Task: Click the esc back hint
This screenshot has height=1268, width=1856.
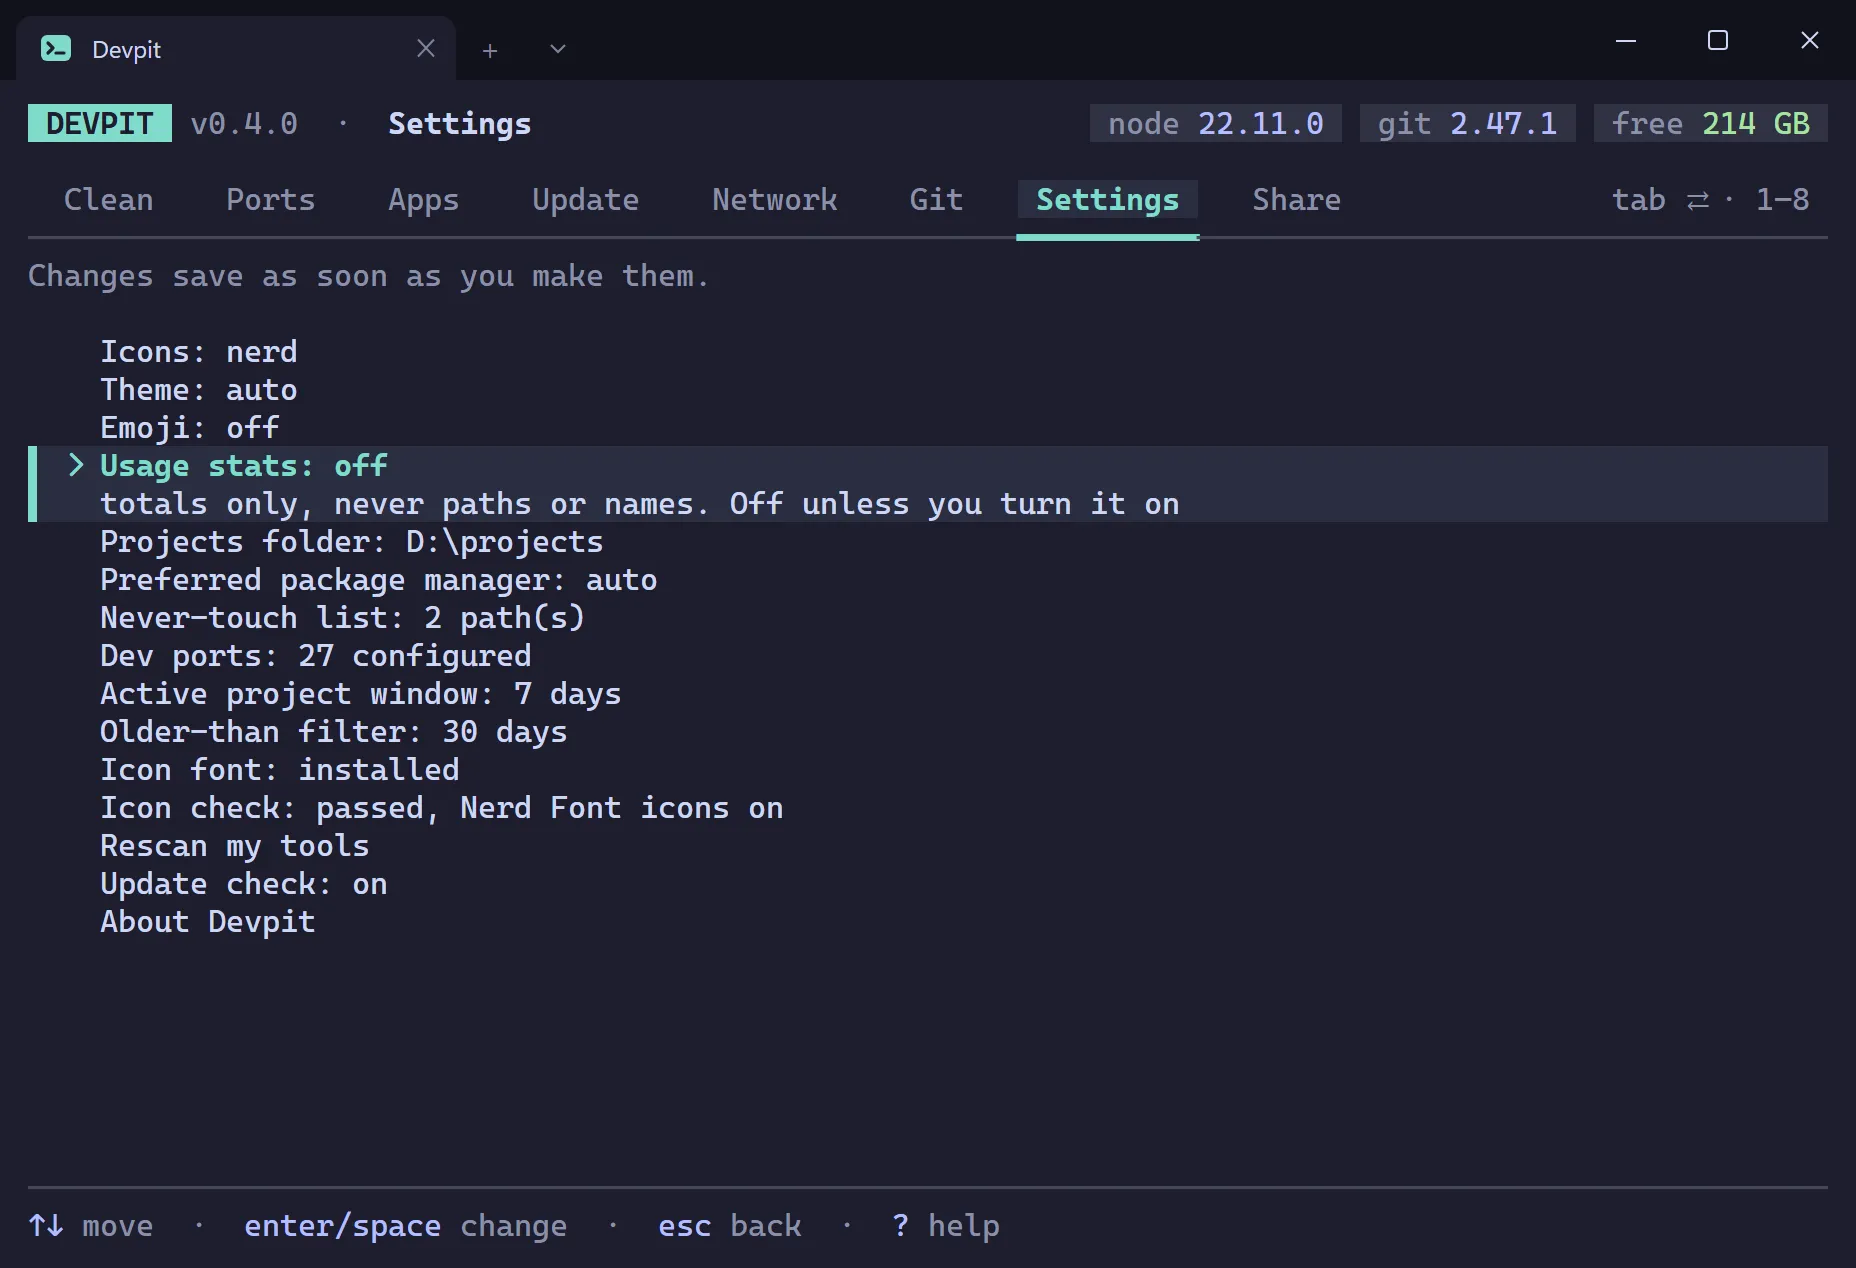Action: pyautogui.click(x=730, y=1226)
